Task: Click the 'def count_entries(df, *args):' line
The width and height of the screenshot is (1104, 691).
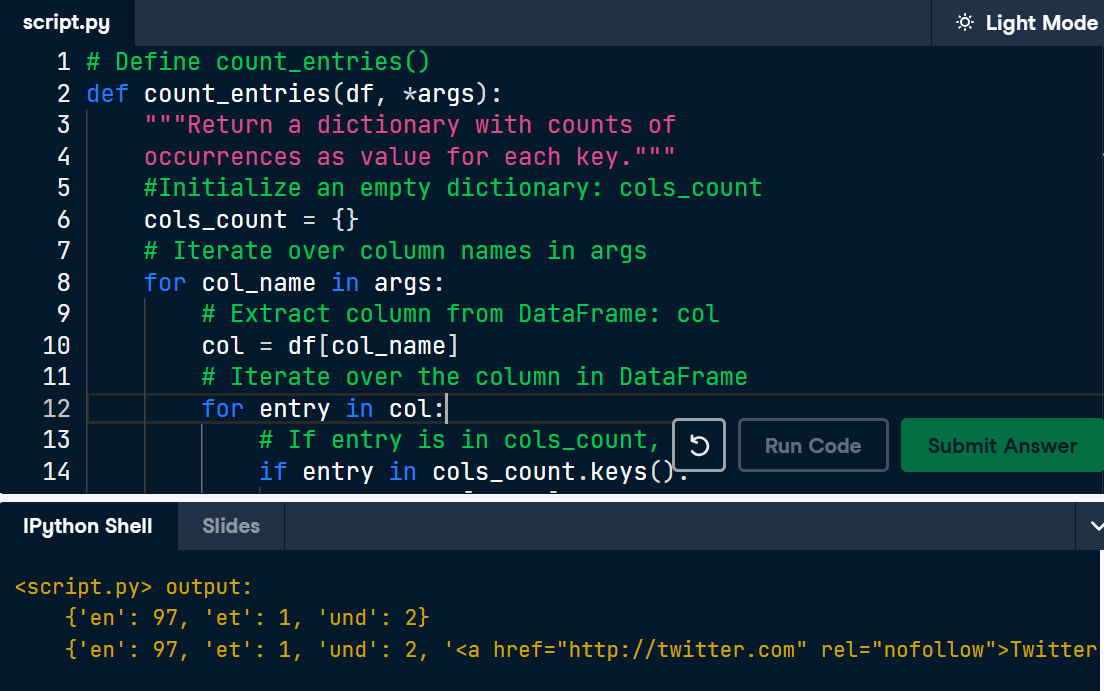Action: click(294, 94)
